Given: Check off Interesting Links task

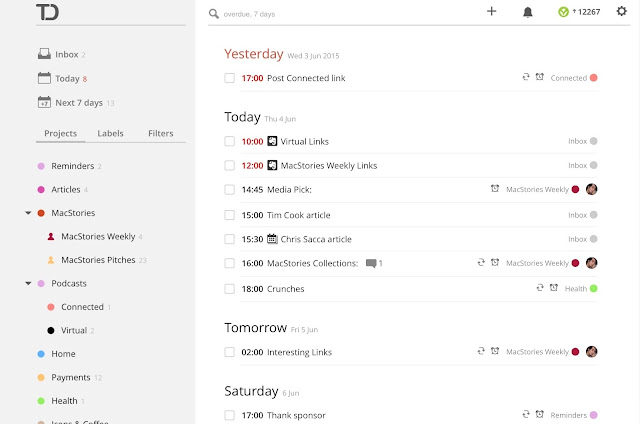Looking at the screenshot, I should click(229, 352).
